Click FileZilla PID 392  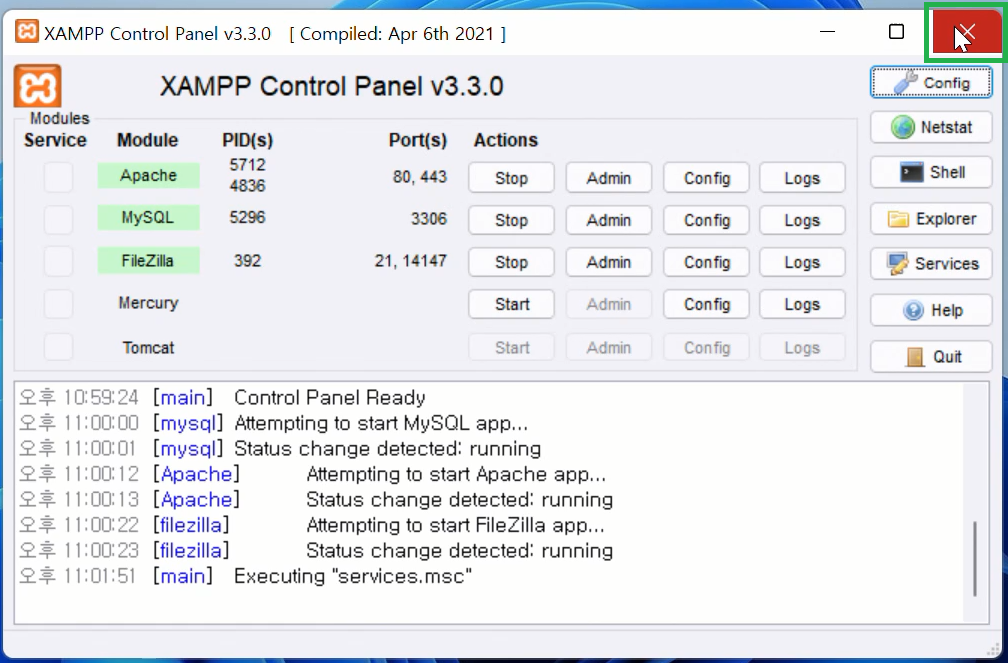pos(248,260)
